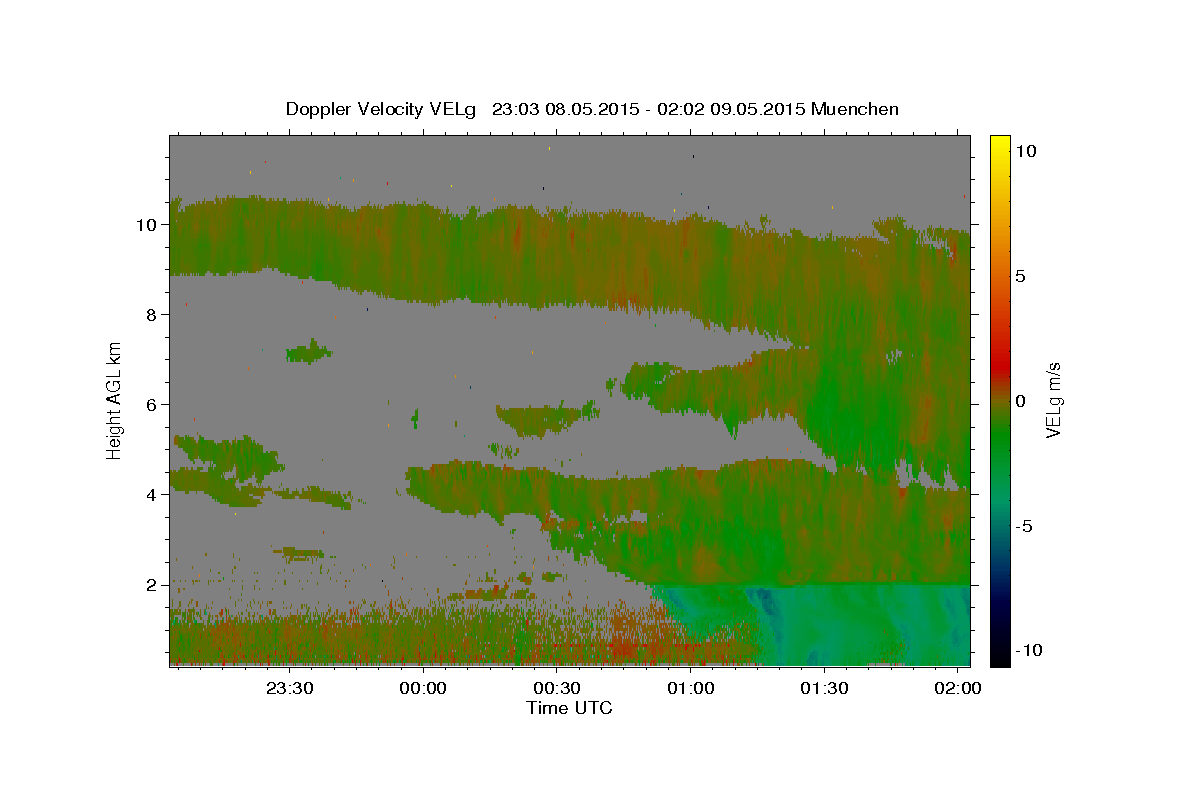Click the colorbar tick label "0"

click(1021, 401)
